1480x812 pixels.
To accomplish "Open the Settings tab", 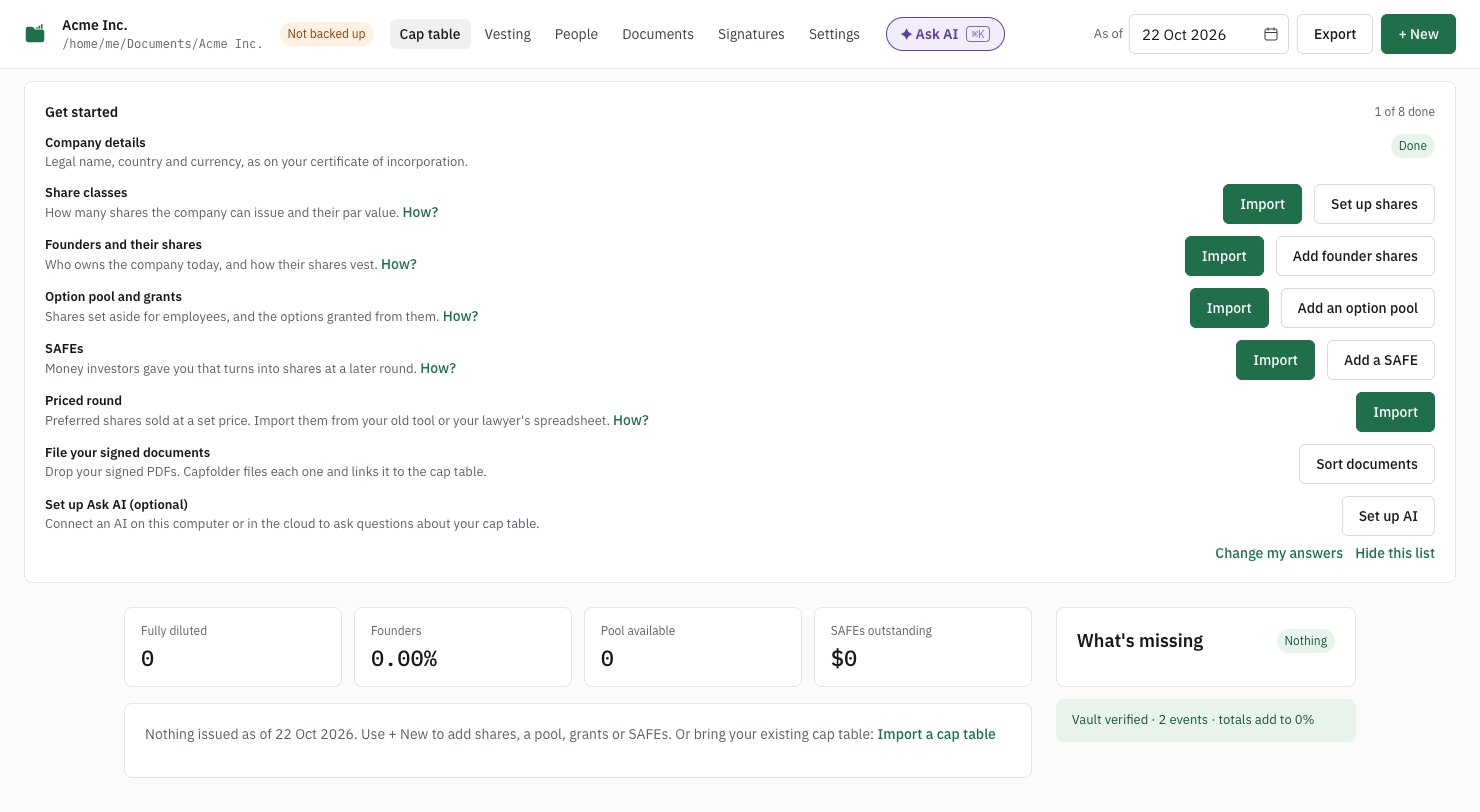I will point(834,34).
